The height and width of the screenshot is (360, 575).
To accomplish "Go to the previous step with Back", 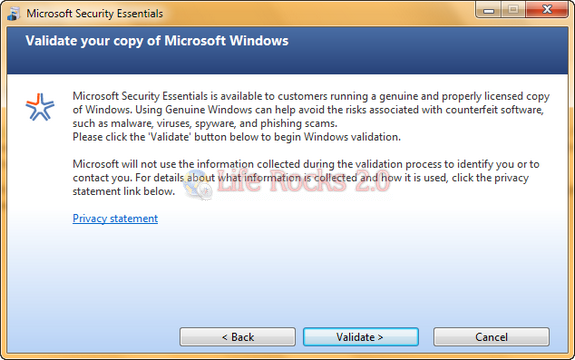I will [x=238, y=337].
